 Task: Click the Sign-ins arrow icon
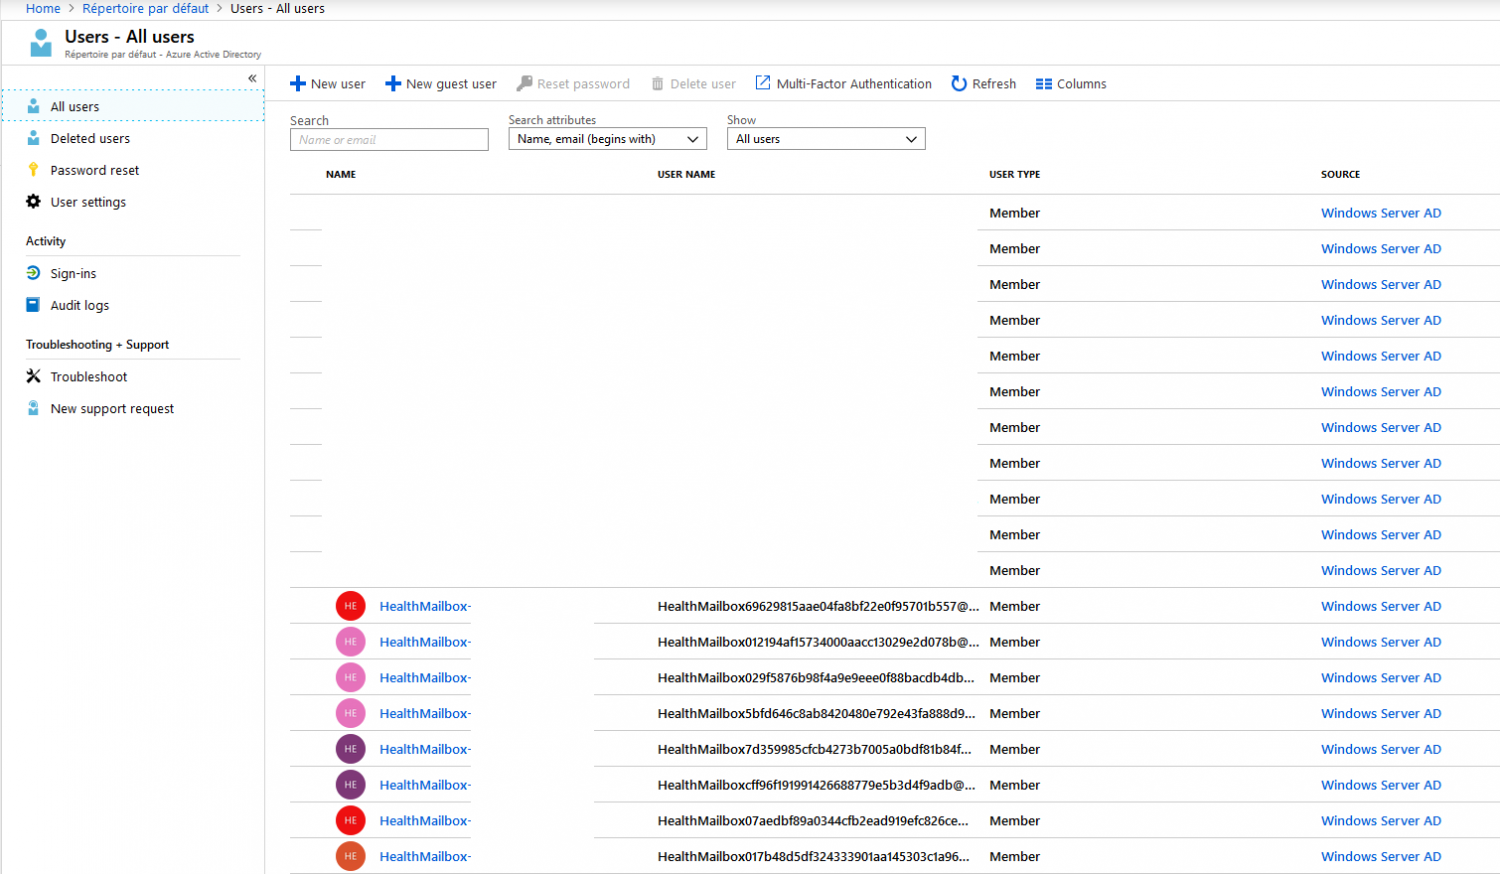click(33, 273)
